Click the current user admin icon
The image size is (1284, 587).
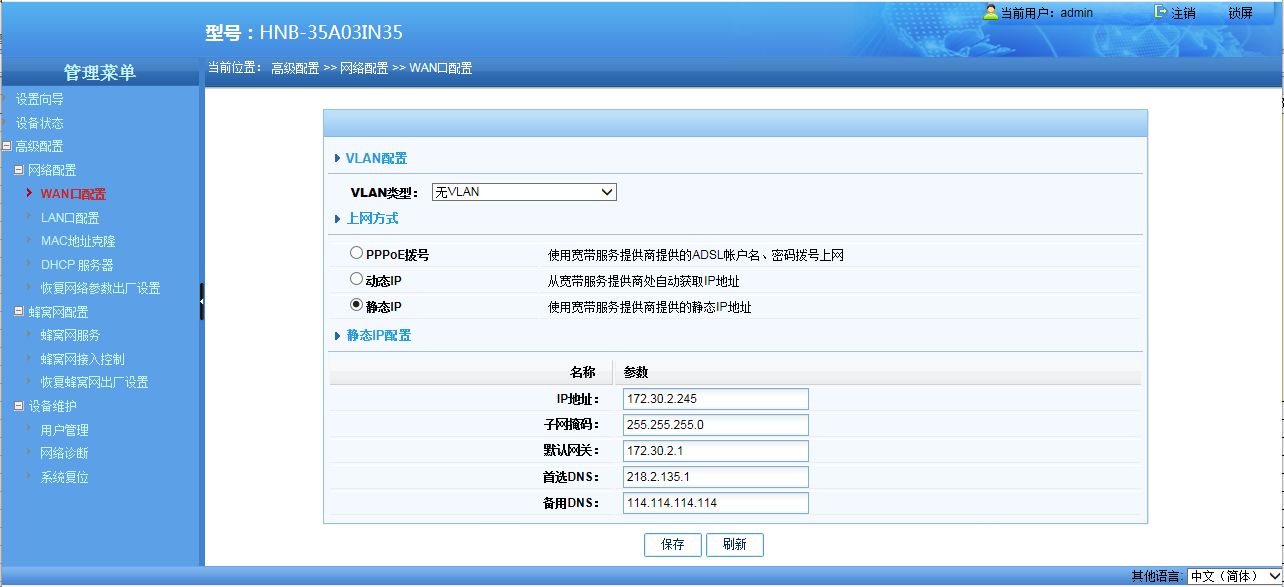click(x=991, y=13)
